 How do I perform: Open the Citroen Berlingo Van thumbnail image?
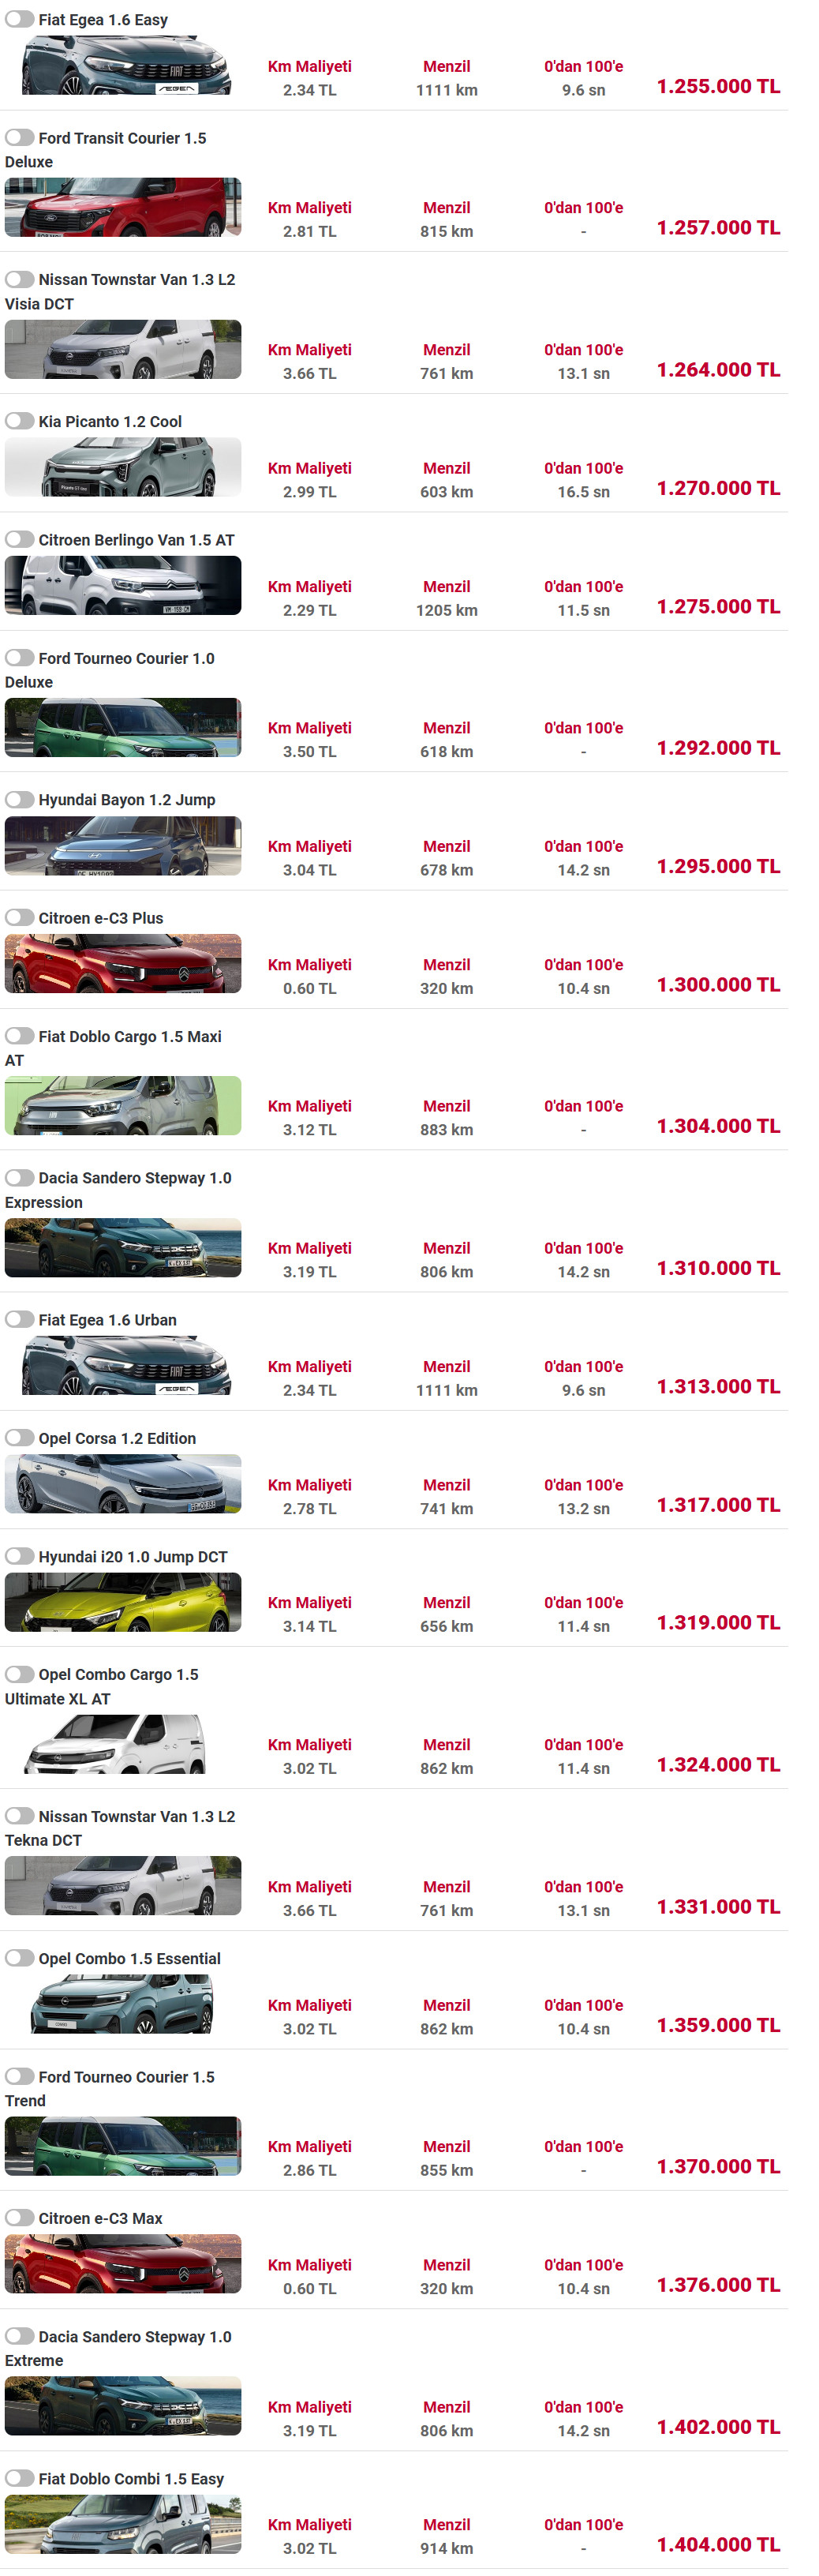(123, 585)
